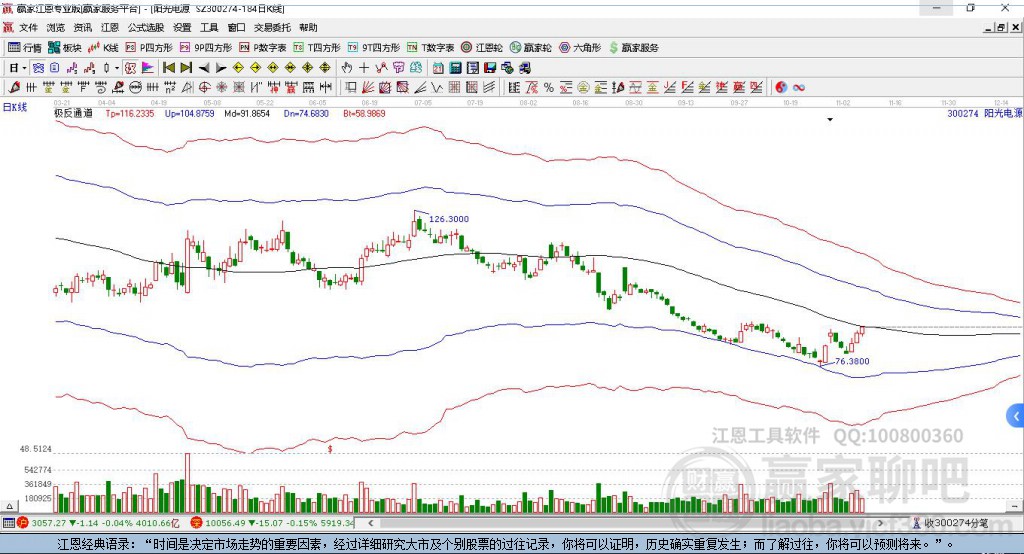1024x554 pixels.
Task: Open the P数字表 tool
Action: click(x=263, y=48)
